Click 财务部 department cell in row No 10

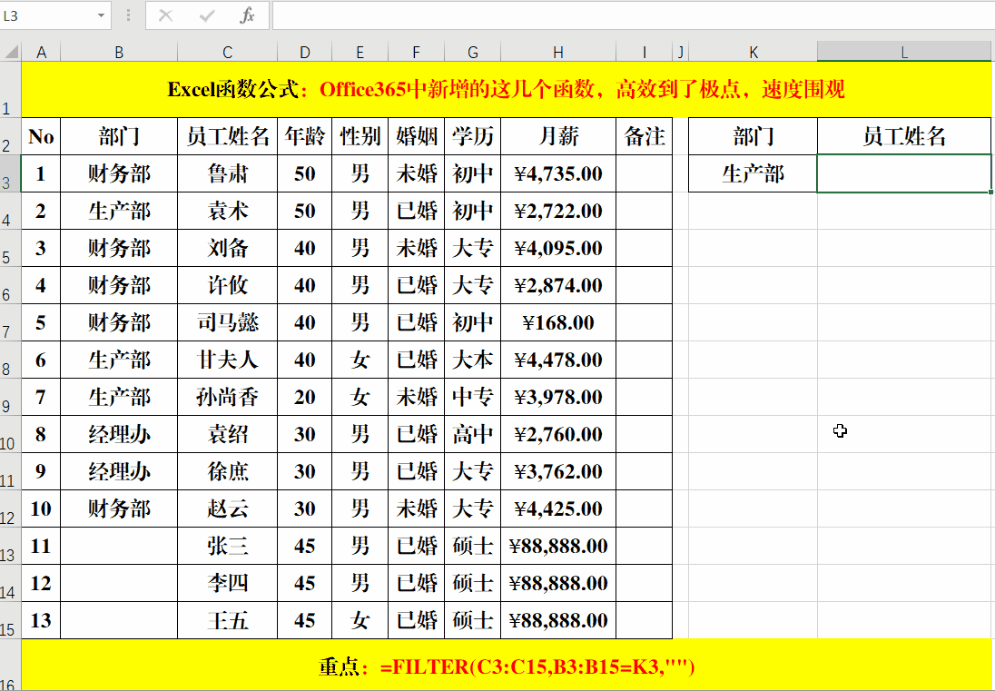119,509
